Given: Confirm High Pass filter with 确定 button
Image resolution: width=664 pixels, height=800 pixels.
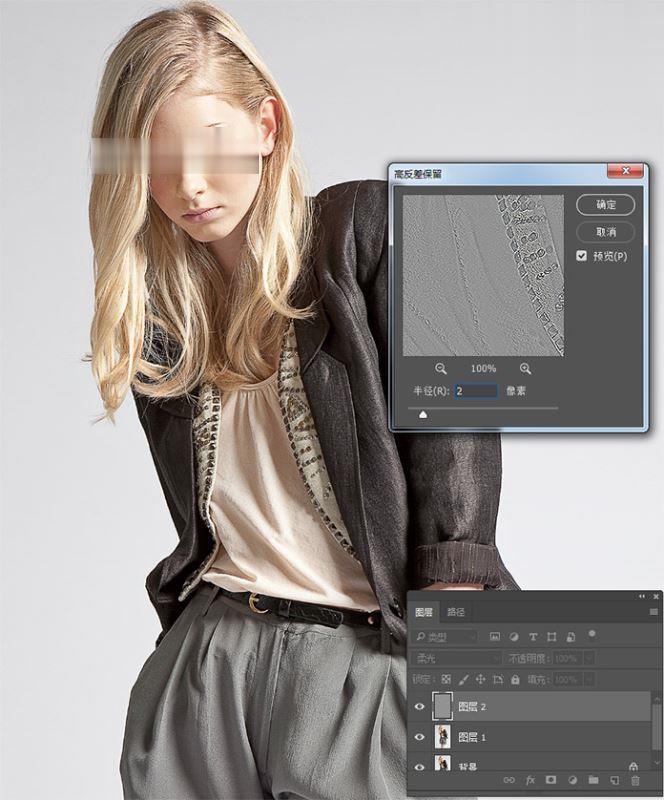Looking at the screenshot, I should coord(606,205).
